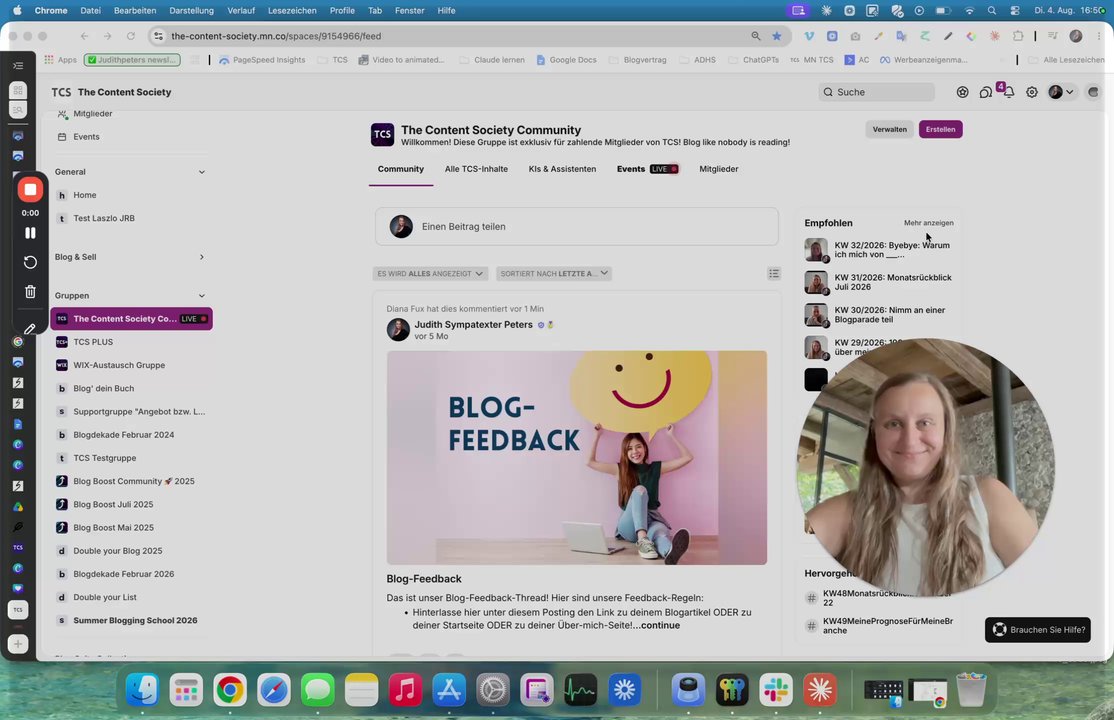Expand the Blog & Sell section
The width and height of the screenshot is (1114, 720).
click(x=202, y=257)
